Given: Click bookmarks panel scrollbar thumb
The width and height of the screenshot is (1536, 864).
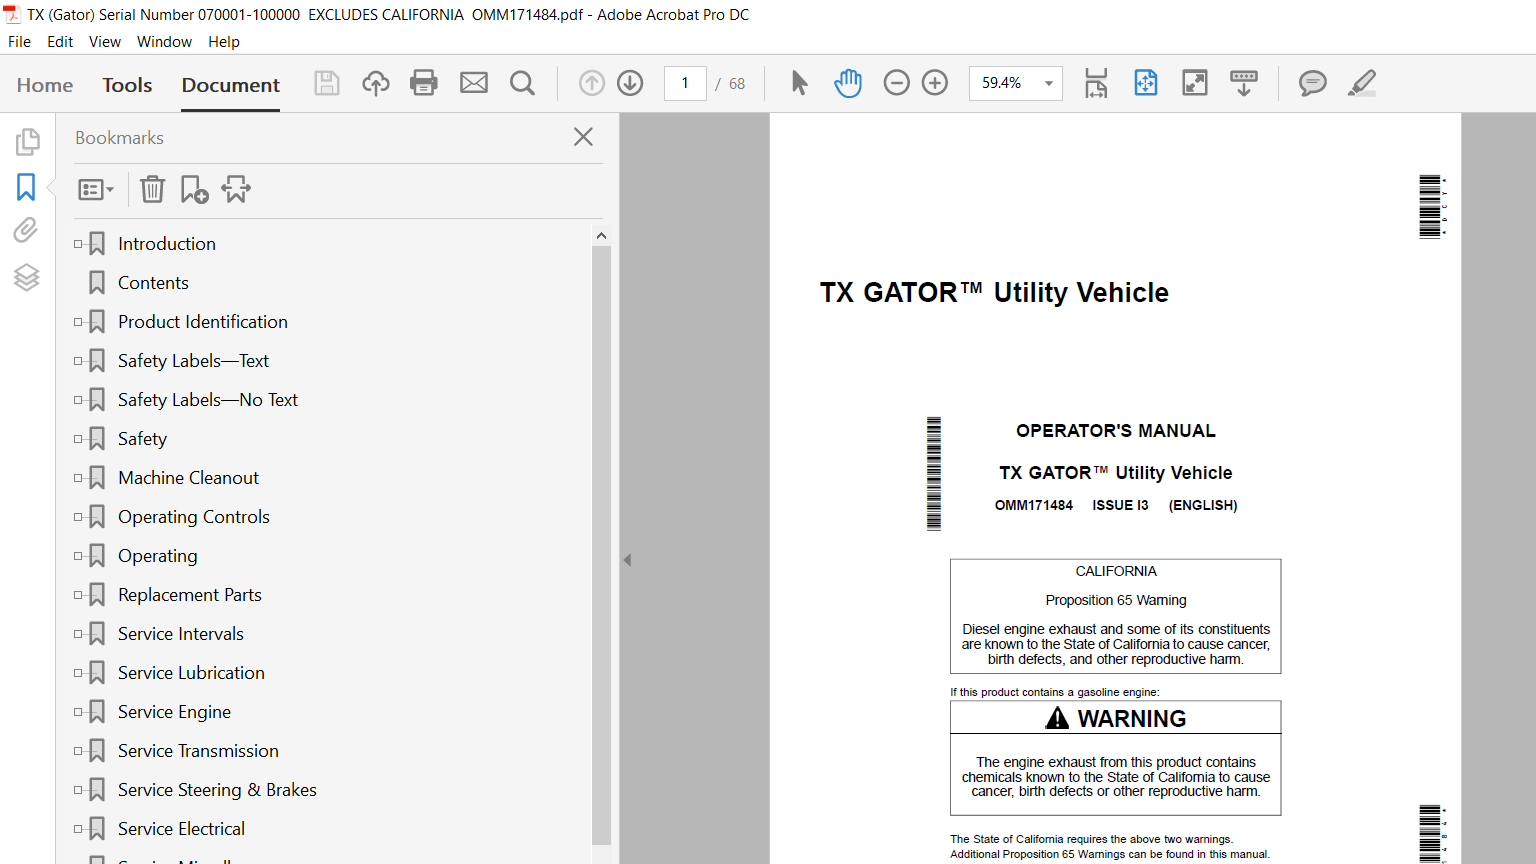Looking at the screenshot, I should pos(601,545).
